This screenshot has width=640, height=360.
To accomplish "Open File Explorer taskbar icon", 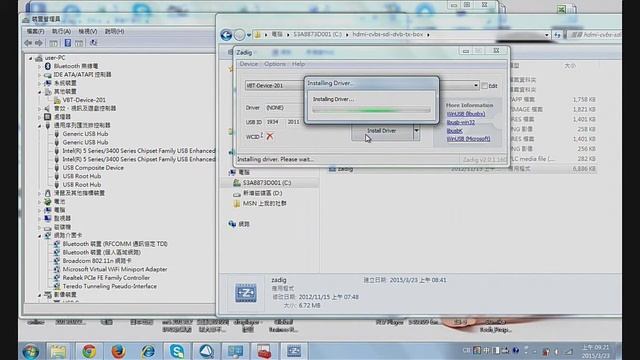I will coord(58,351).
